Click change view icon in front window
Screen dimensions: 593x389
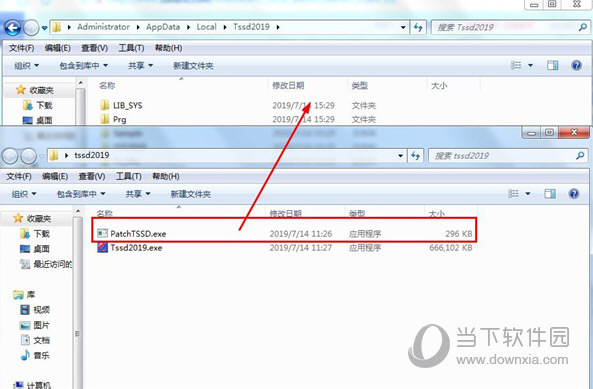tap(514, 194)
